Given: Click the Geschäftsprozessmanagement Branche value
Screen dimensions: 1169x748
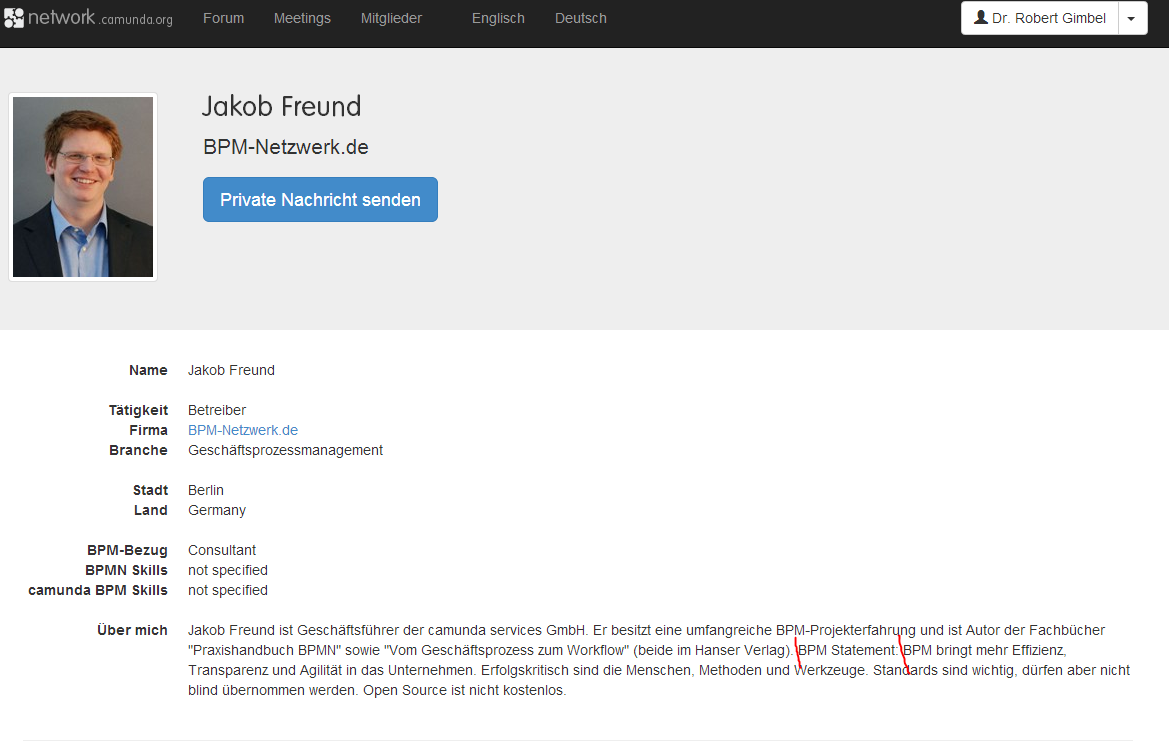Looking at the screenshot, I should (x=285, y=450).
